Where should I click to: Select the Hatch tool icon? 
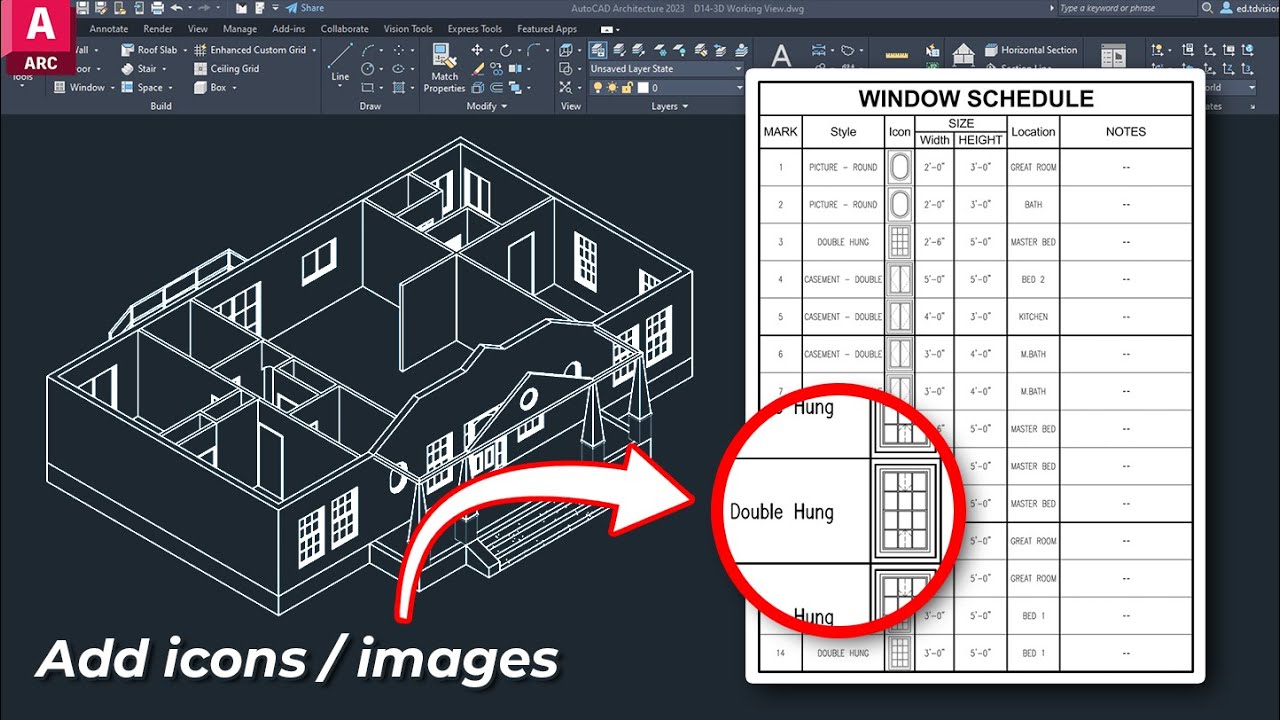click(x=399, y=88)
